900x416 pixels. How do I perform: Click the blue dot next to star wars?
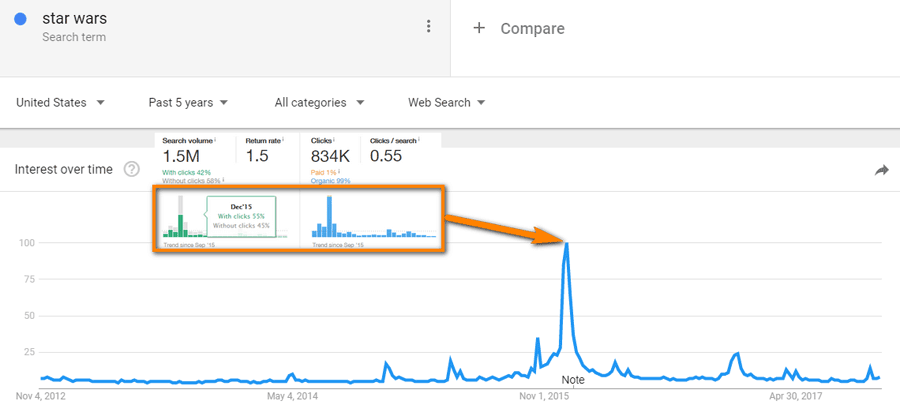point(20,19)
